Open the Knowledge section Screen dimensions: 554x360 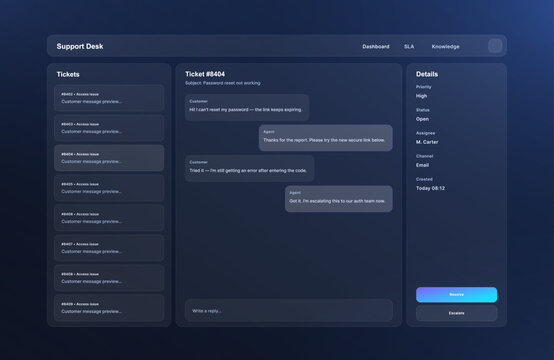(445, 46)
